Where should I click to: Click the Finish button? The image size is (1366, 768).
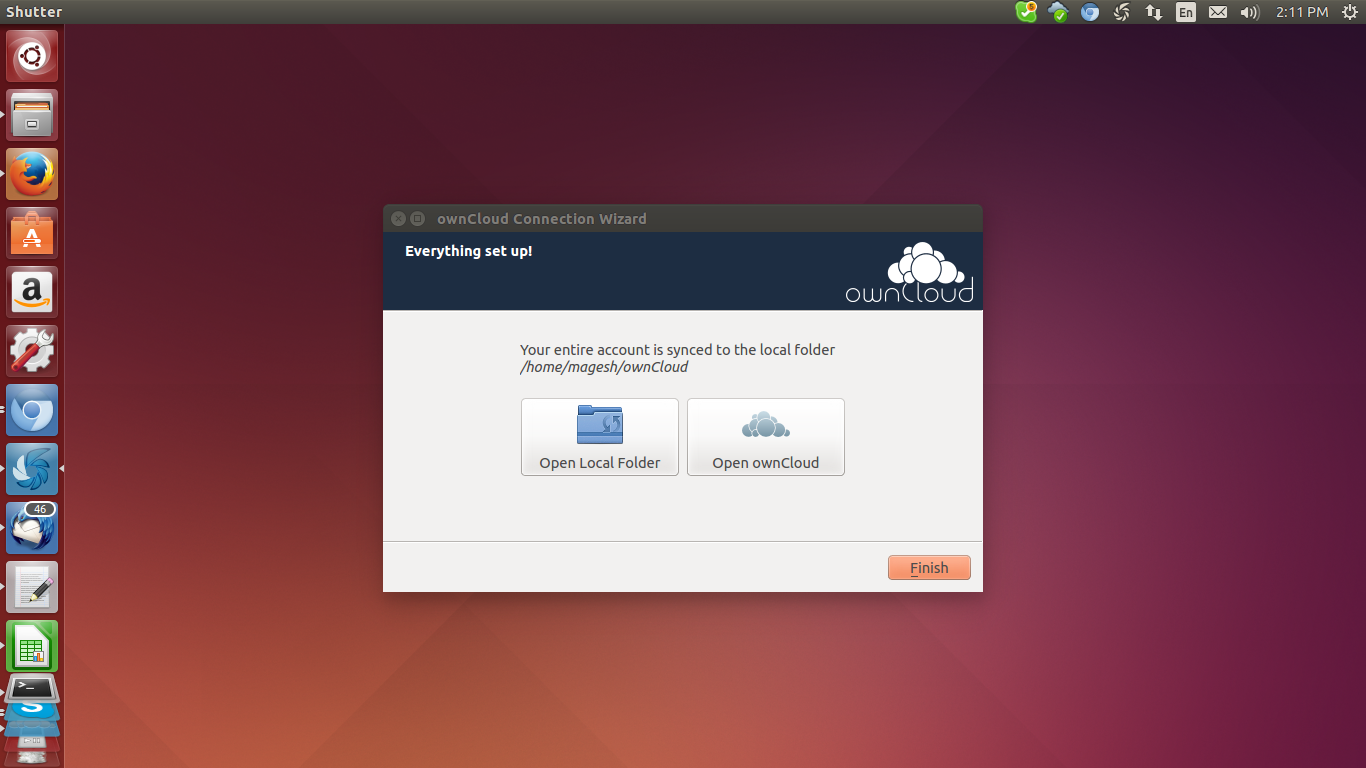[929, 567]
